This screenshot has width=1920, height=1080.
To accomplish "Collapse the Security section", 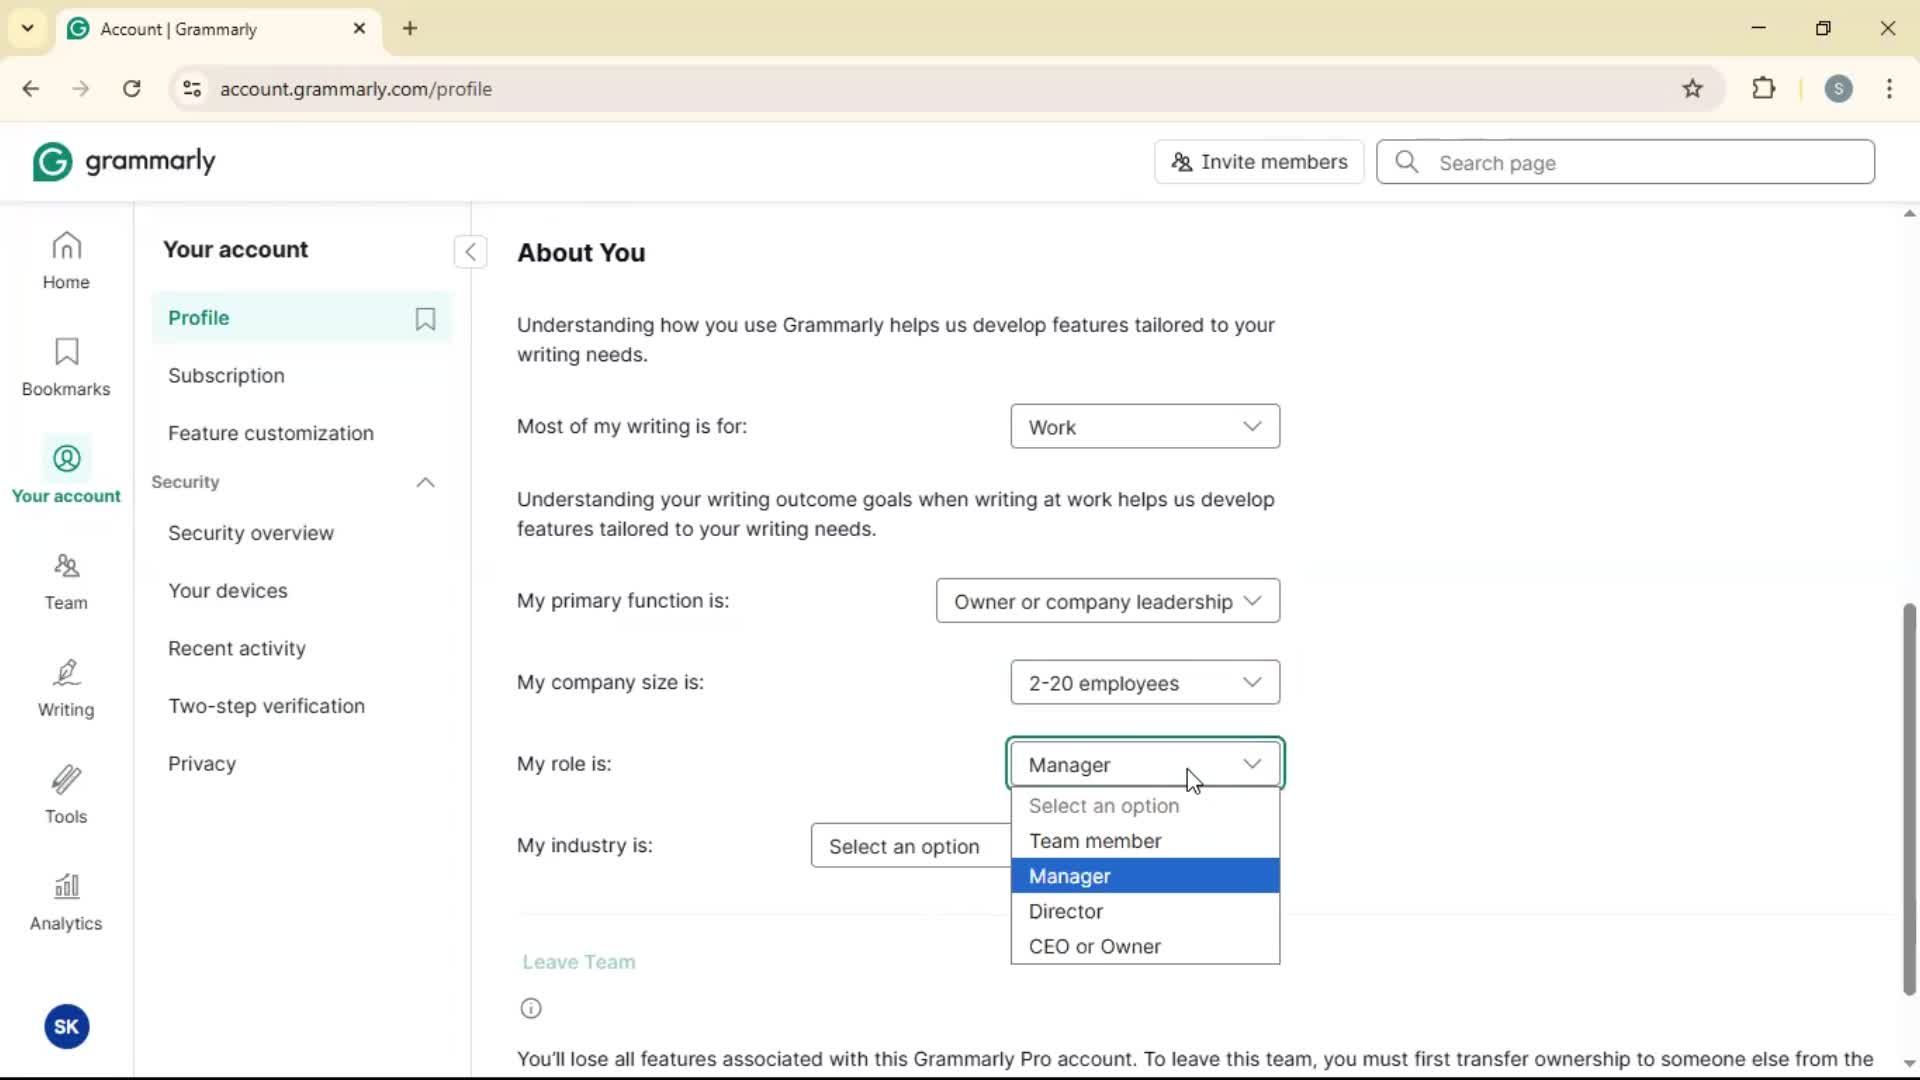I will (x=425, y=483).
